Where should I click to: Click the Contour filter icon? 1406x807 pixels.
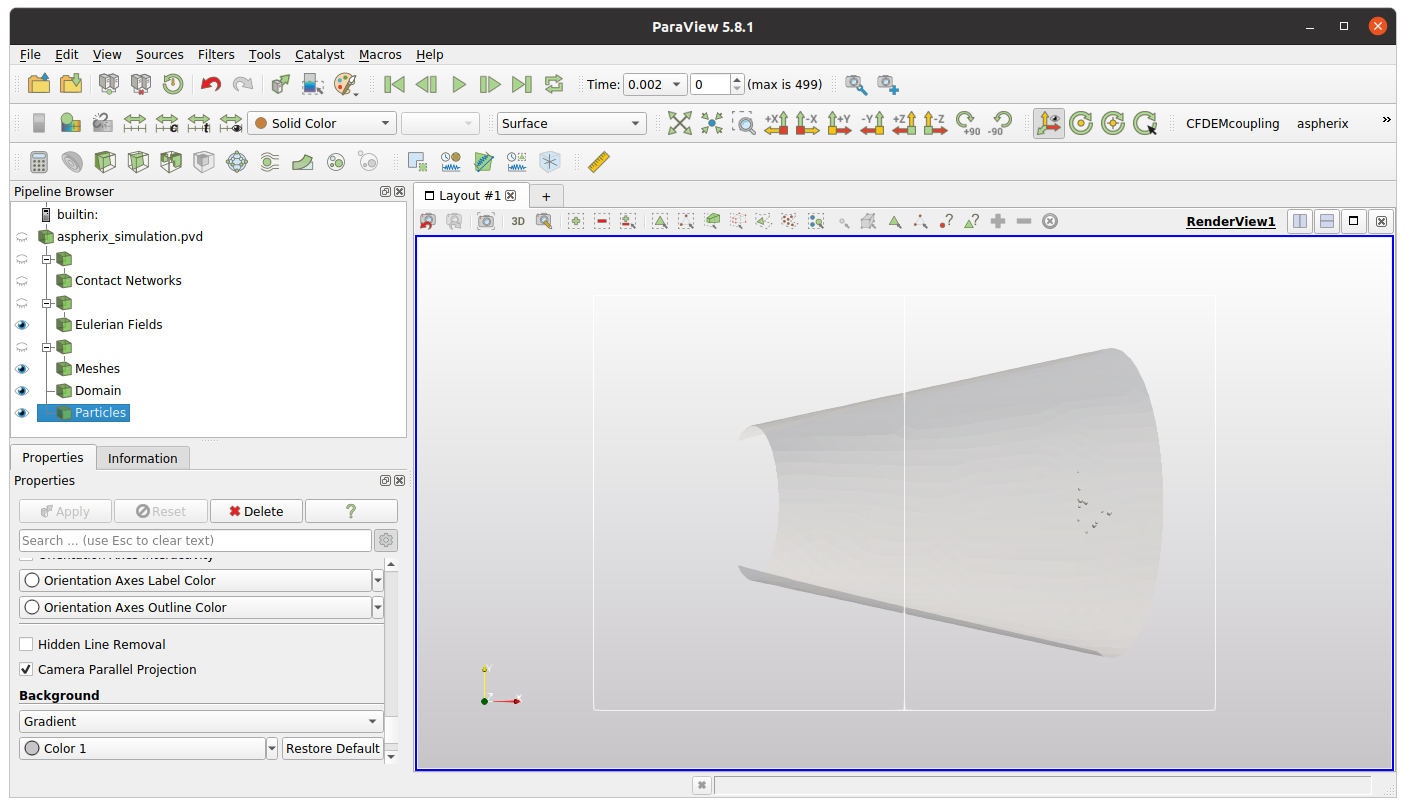[x=72, y=162]
